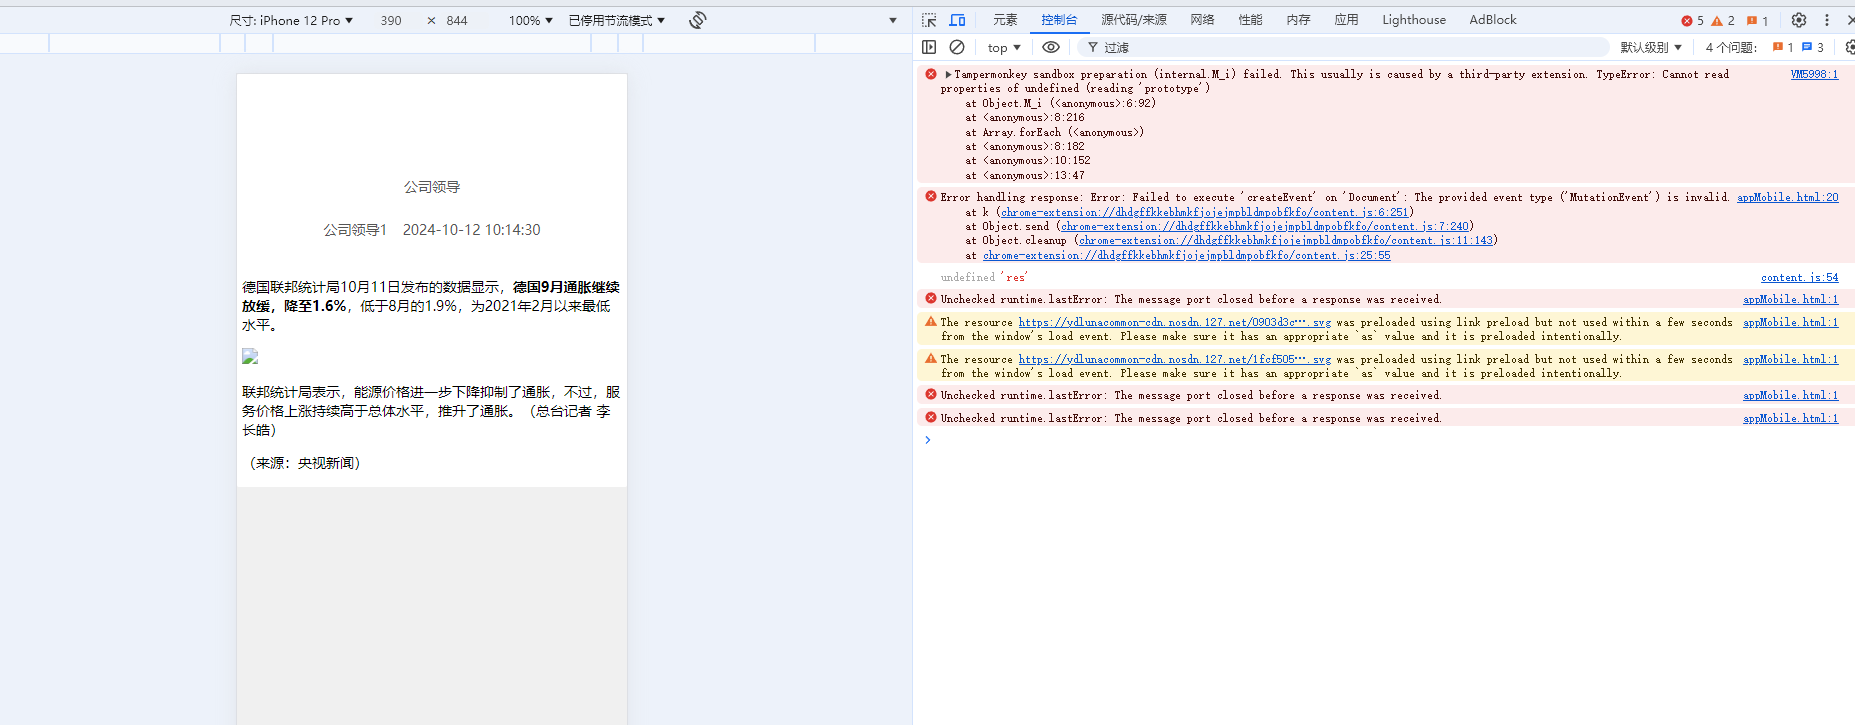Toggle the device toolbar emulation icon
The height and width of the screenshot is (725, 1855).
click(957, 20)
